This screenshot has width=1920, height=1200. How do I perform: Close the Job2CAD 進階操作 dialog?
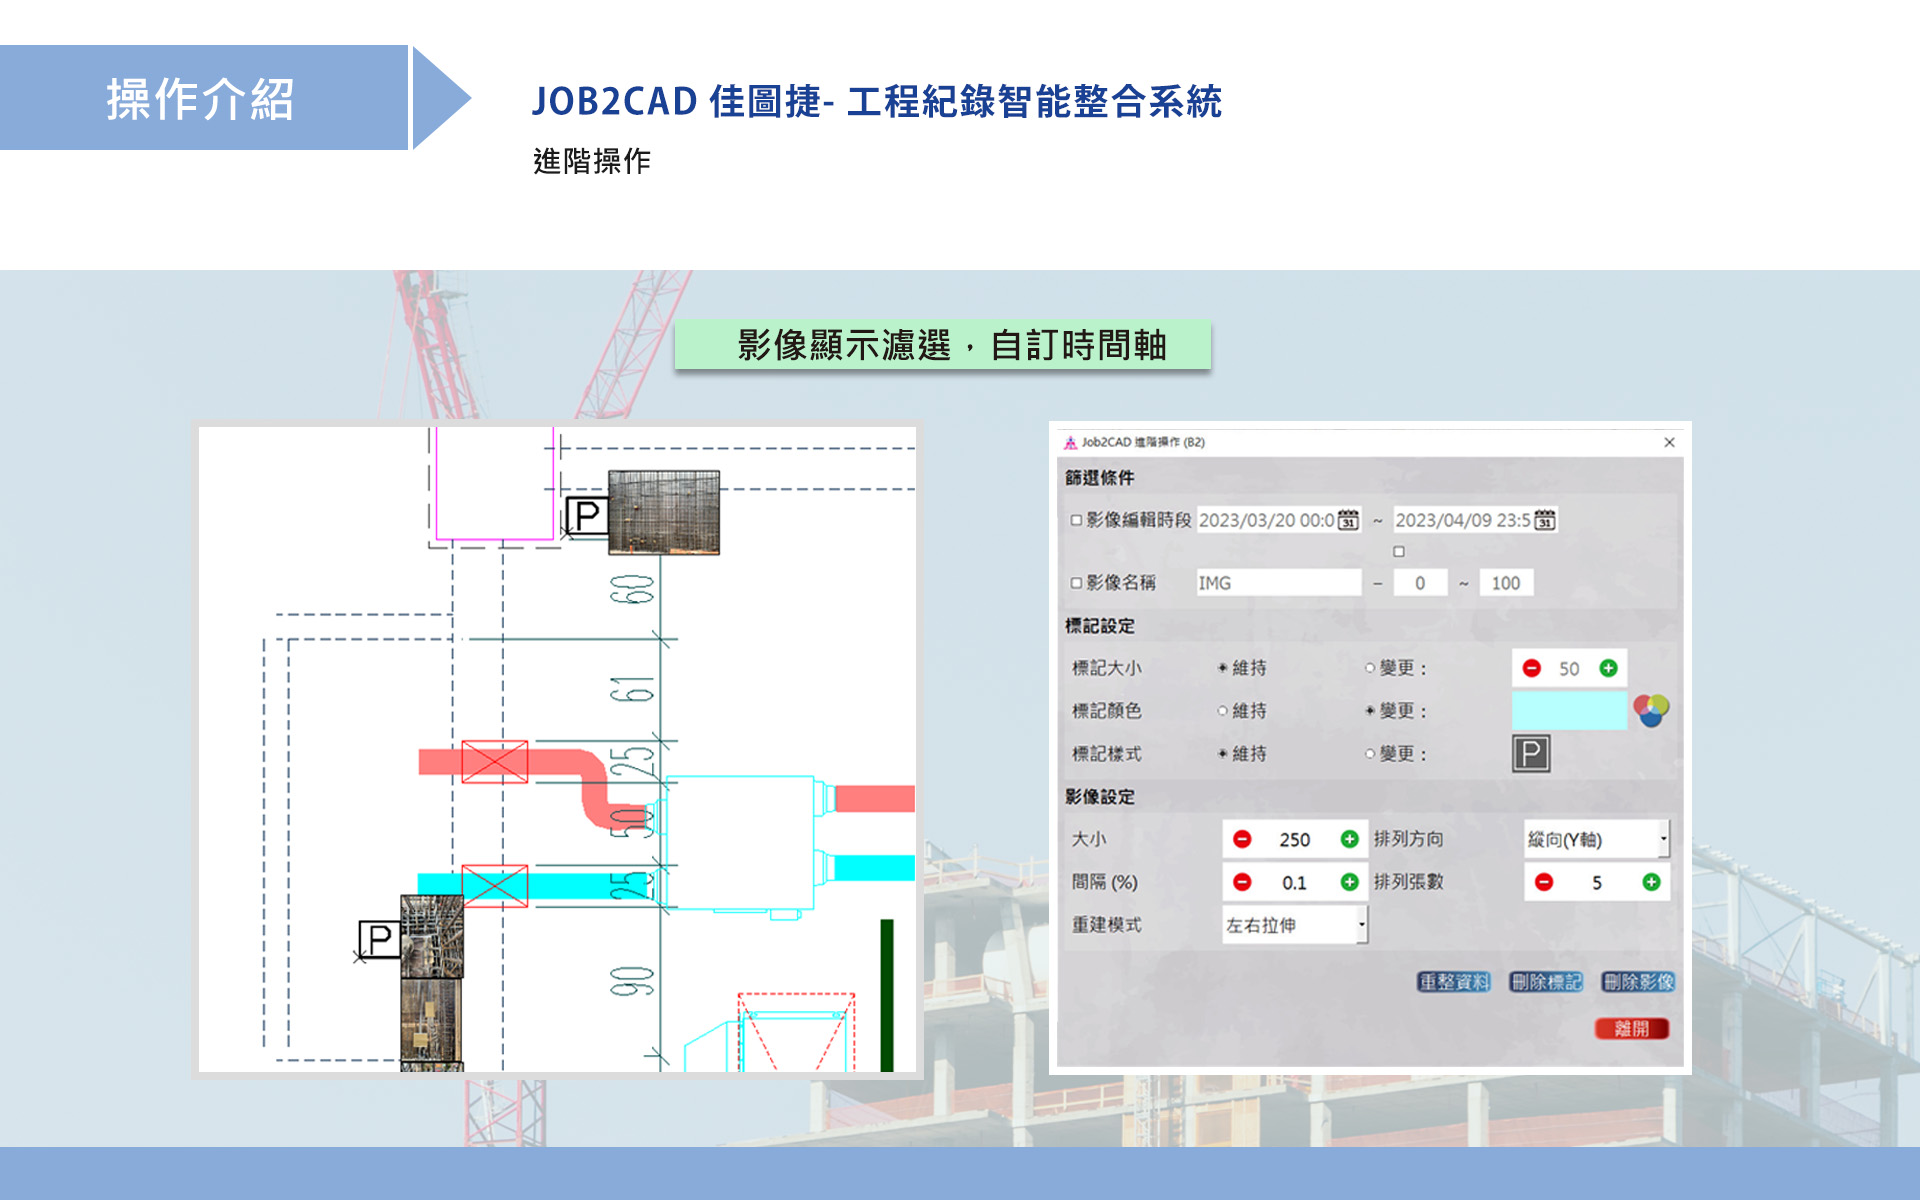(x=1669, y=442)
